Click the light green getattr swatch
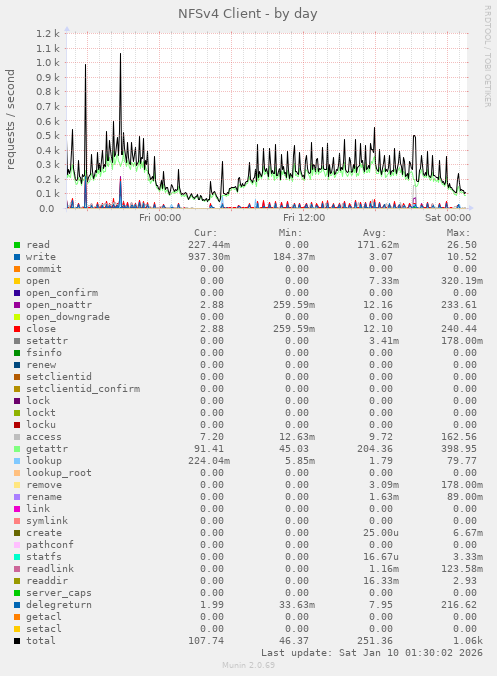This screenshot has width=497, height=676. click(17, 449)
